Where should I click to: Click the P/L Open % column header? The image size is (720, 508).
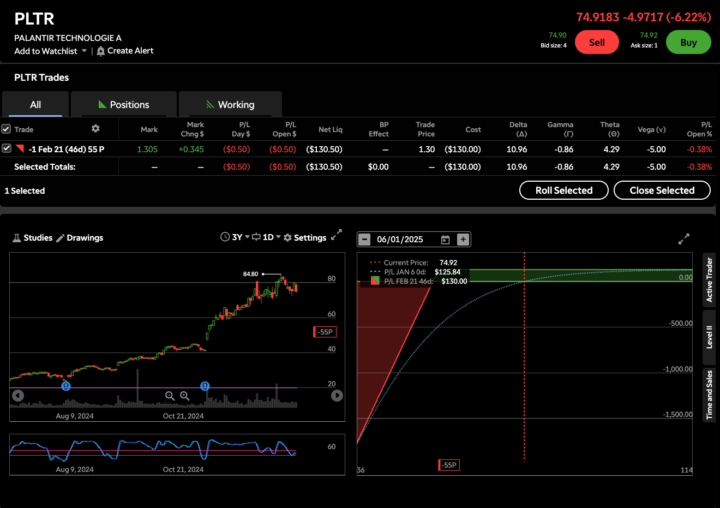pos(699,129)
